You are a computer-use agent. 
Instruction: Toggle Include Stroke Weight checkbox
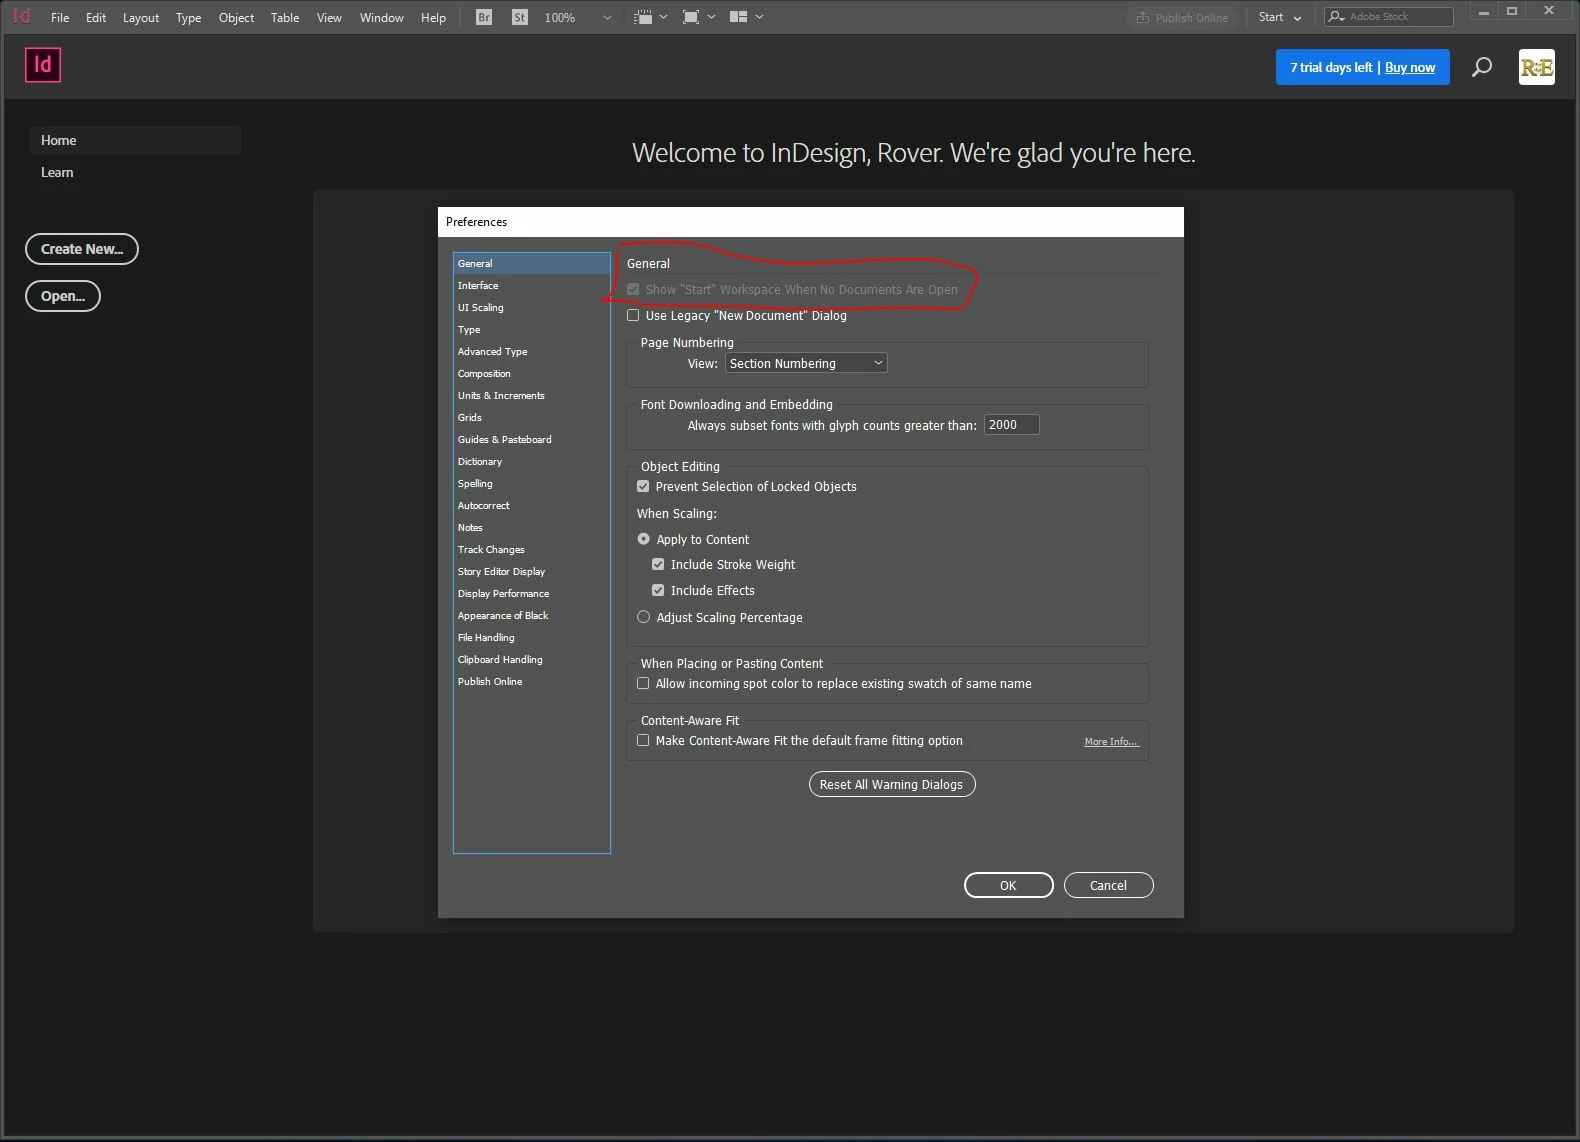pyautogui.click(x=658, y=564)
